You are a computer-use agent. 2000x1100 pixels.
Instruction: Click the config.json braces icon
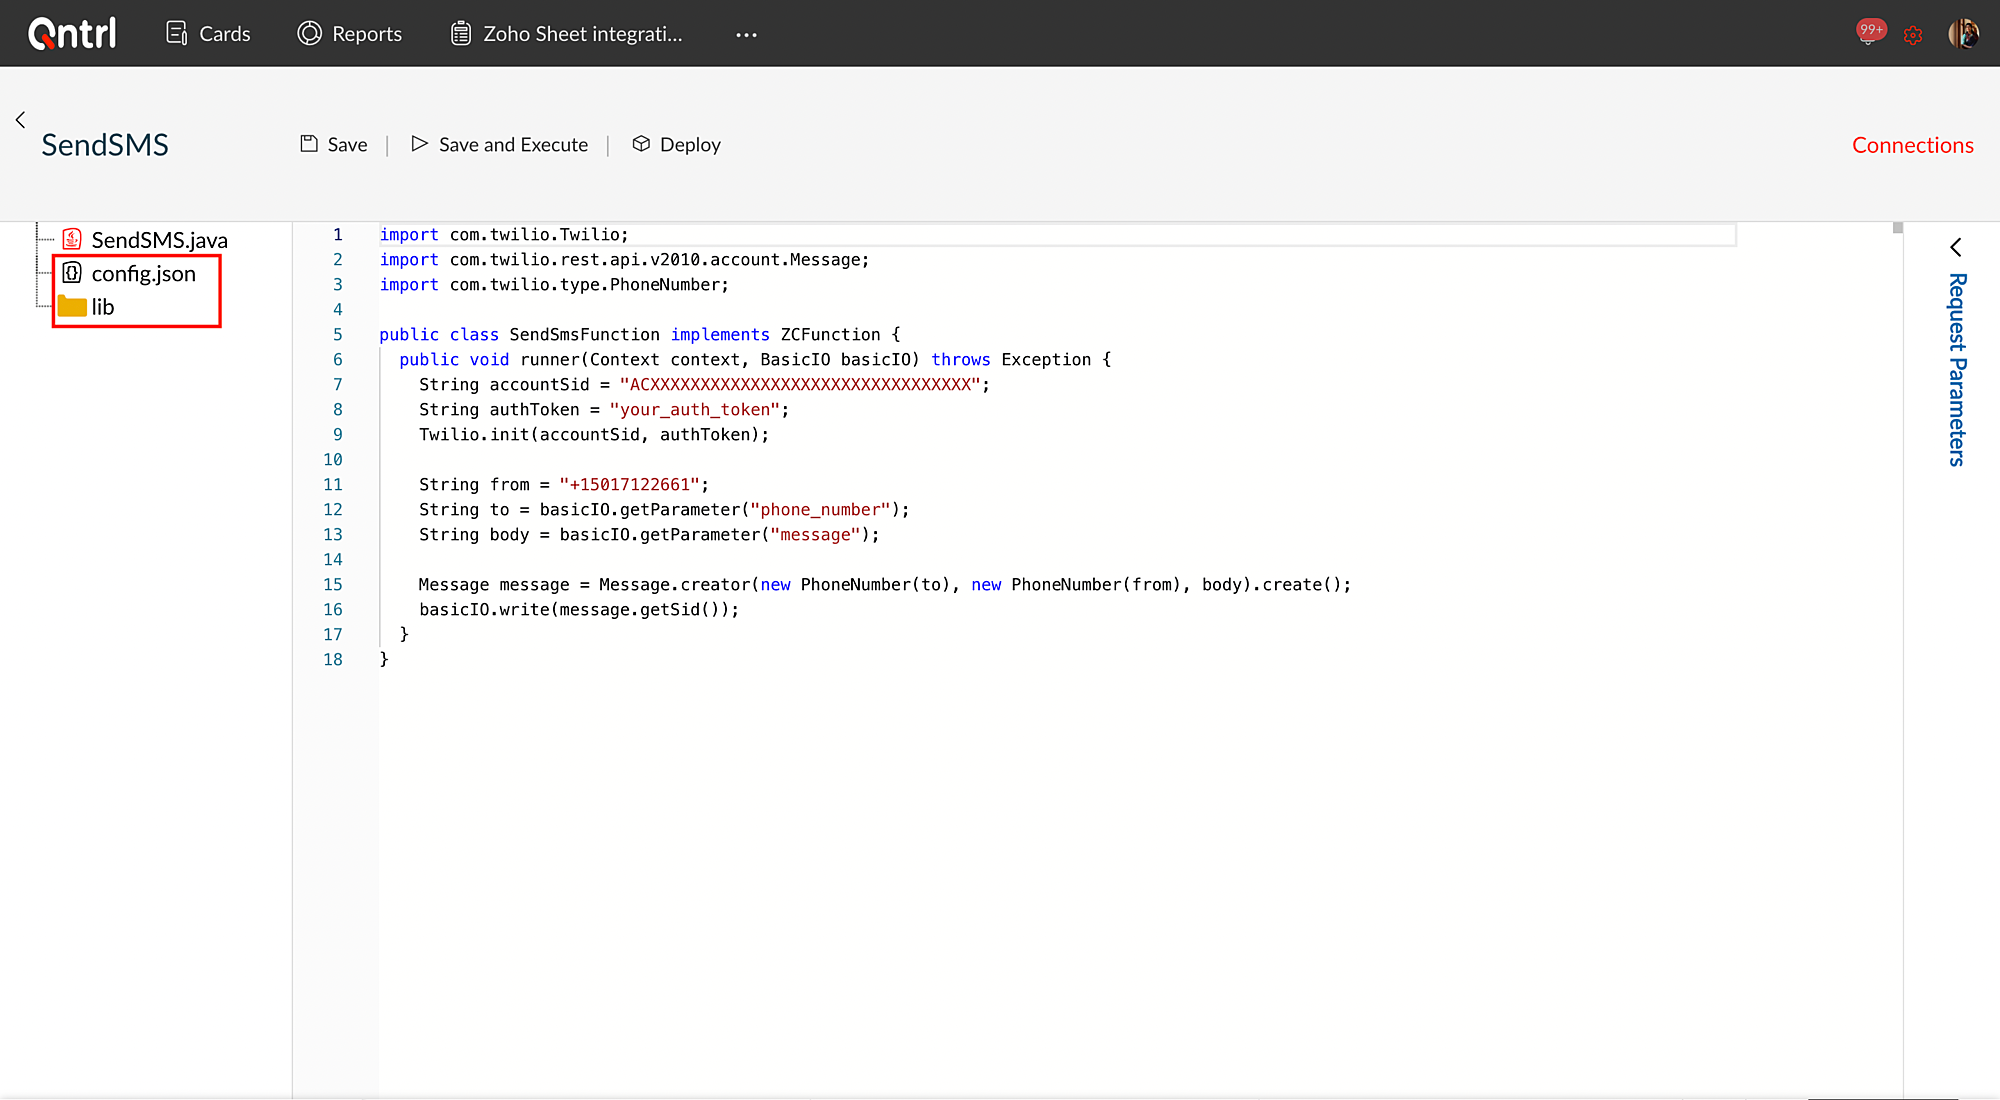pyautogui.click(x=72, y=272)
